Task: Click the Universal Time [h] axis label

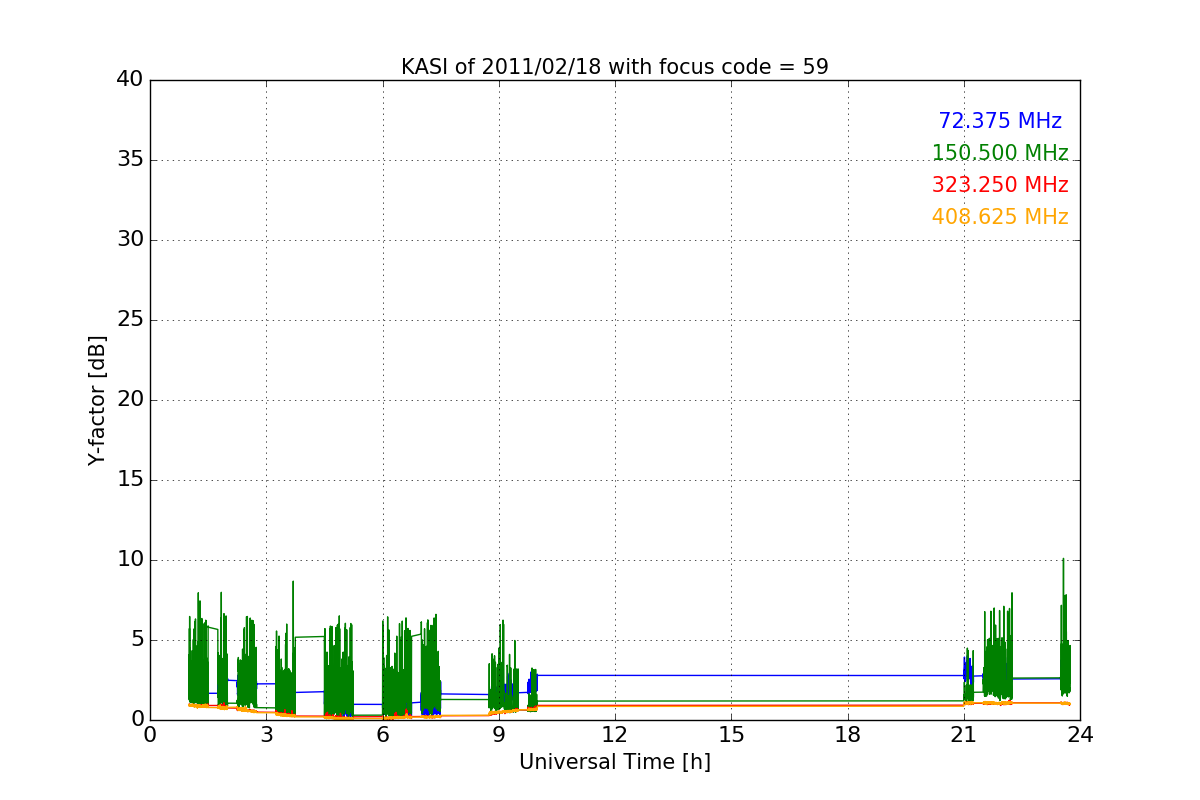Action: coord(615,762)
